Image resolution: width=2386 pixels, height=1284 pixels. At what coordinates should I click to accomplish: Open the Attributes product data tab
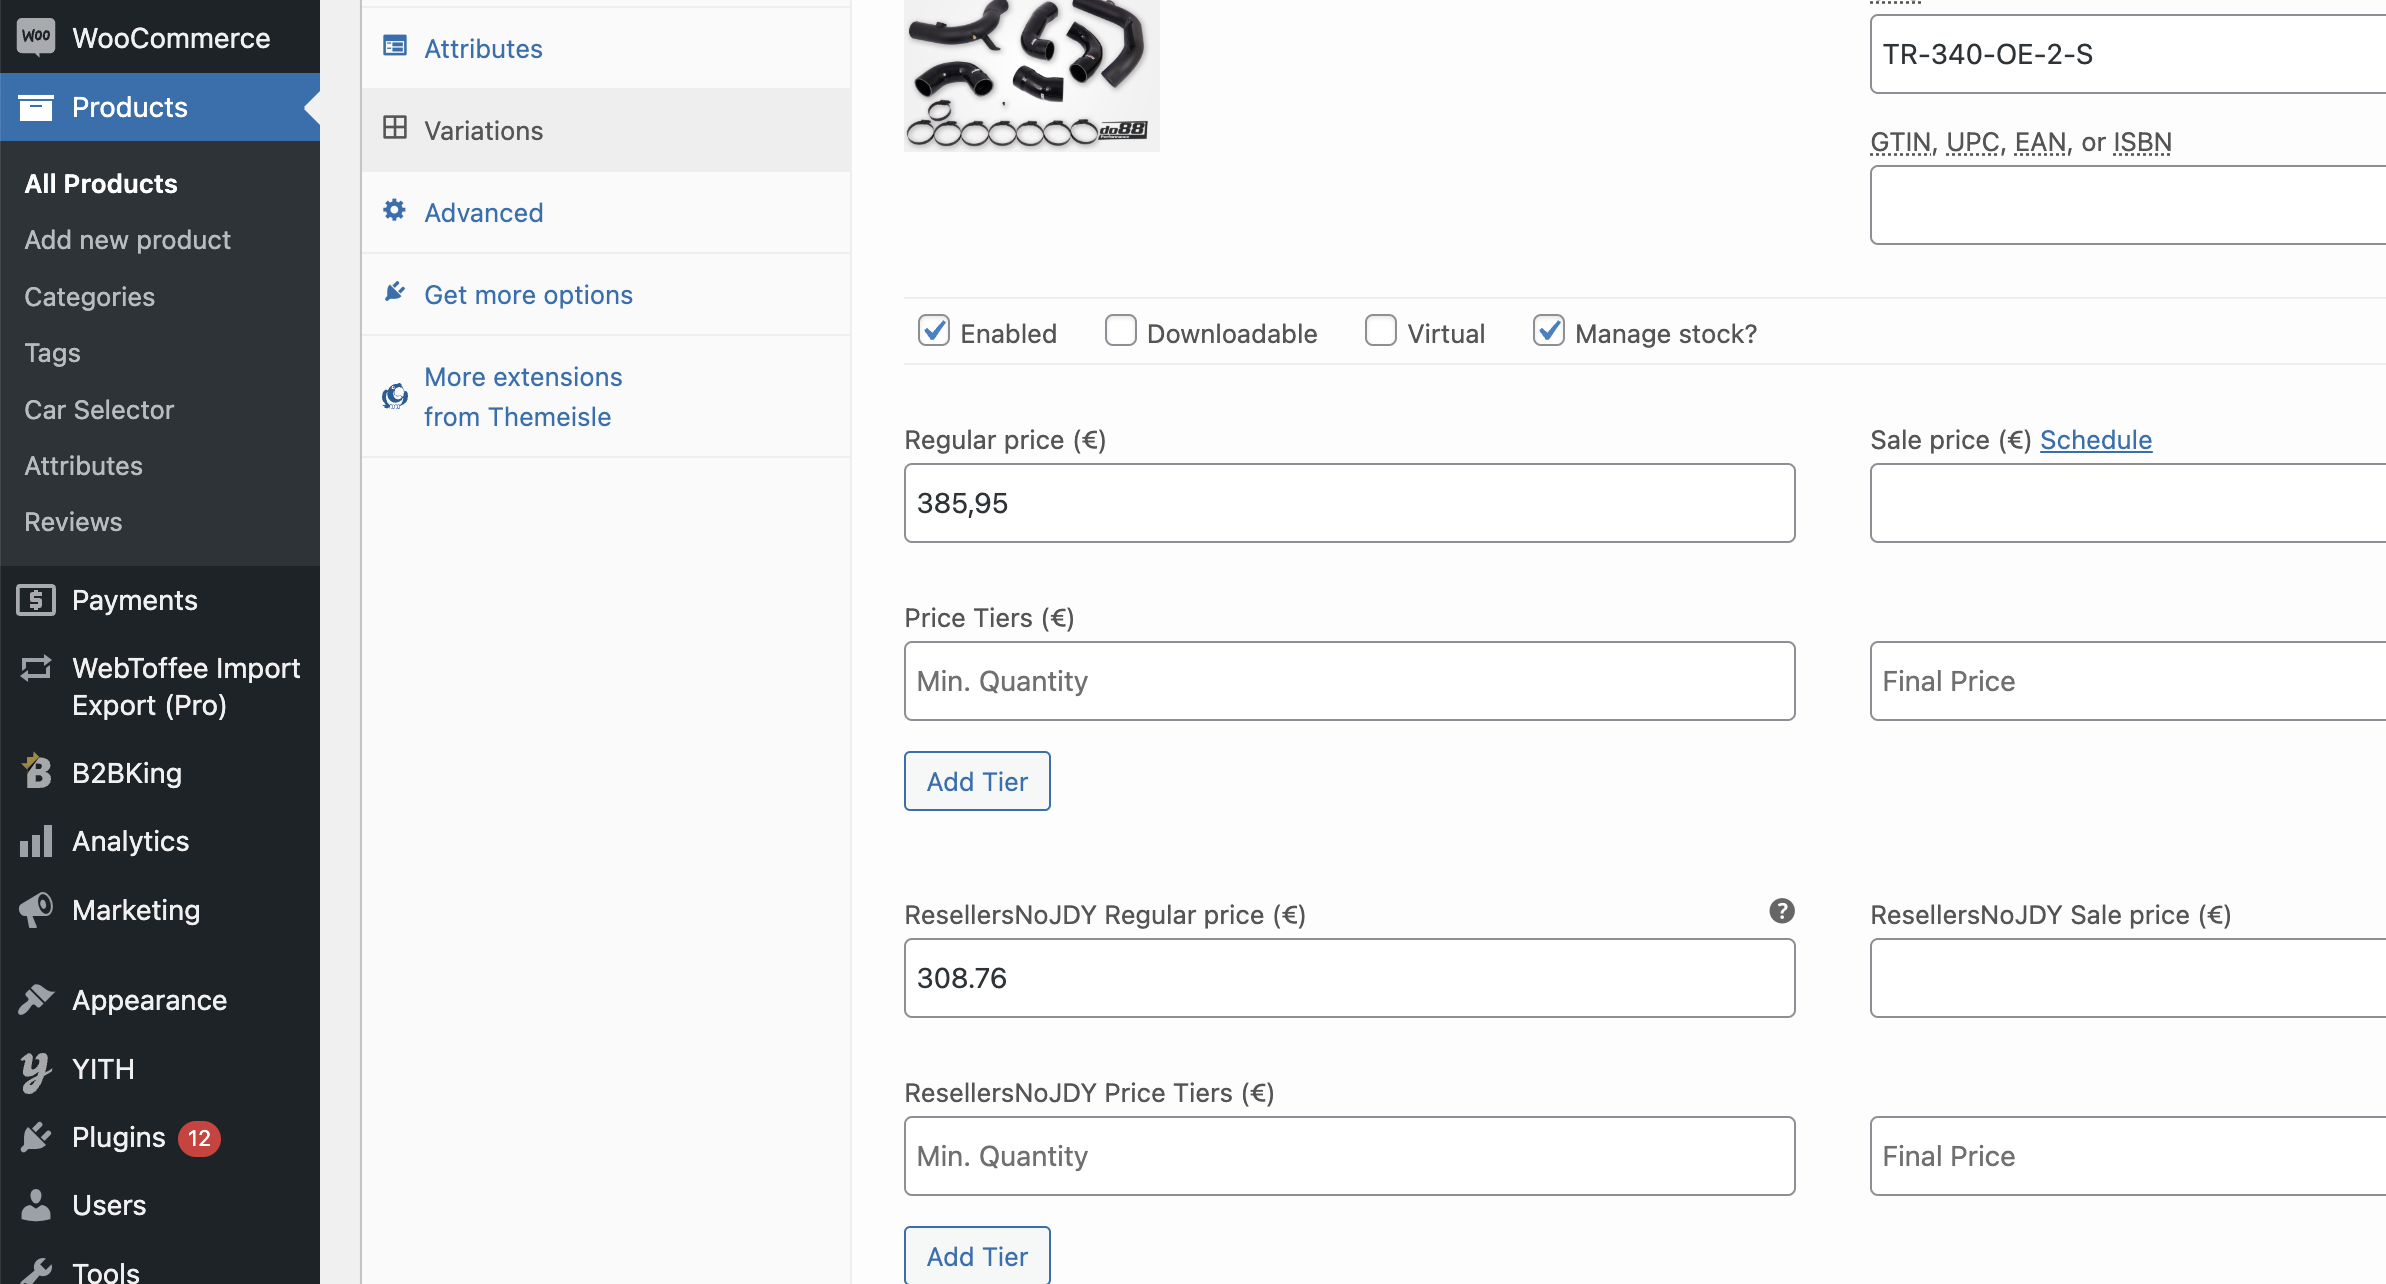[606, 48]
